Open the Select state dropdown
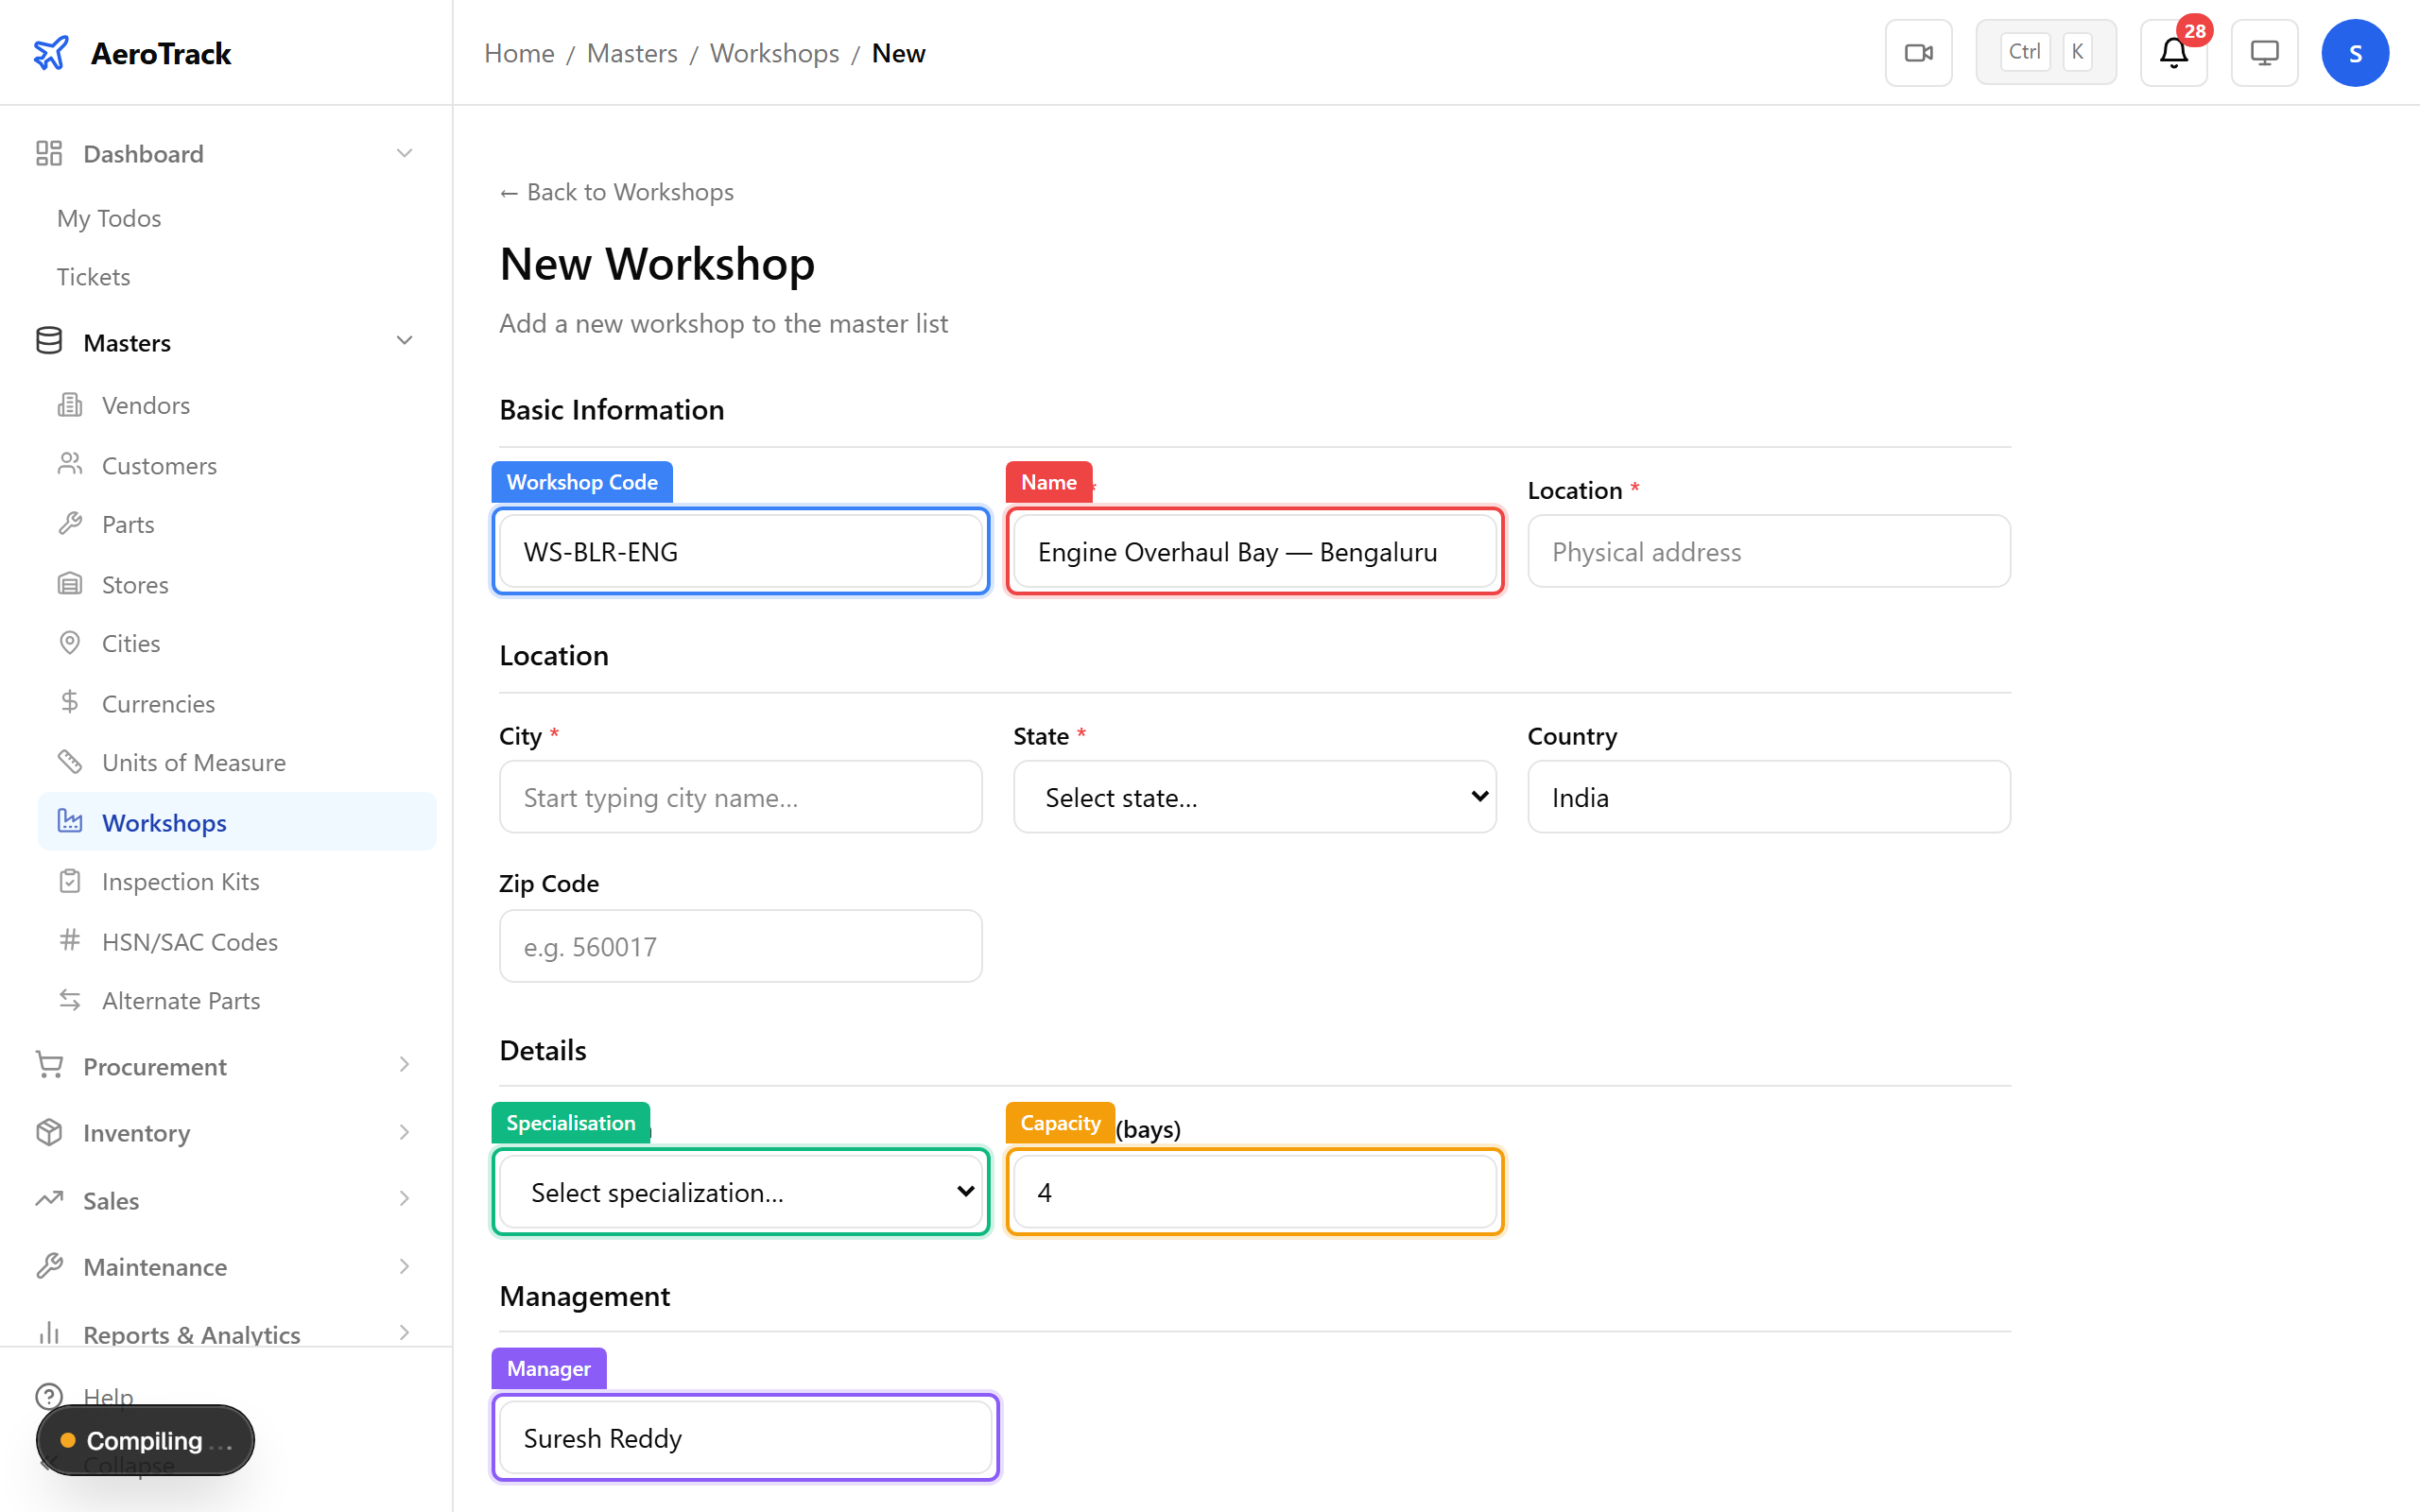 click(1253, 797)
